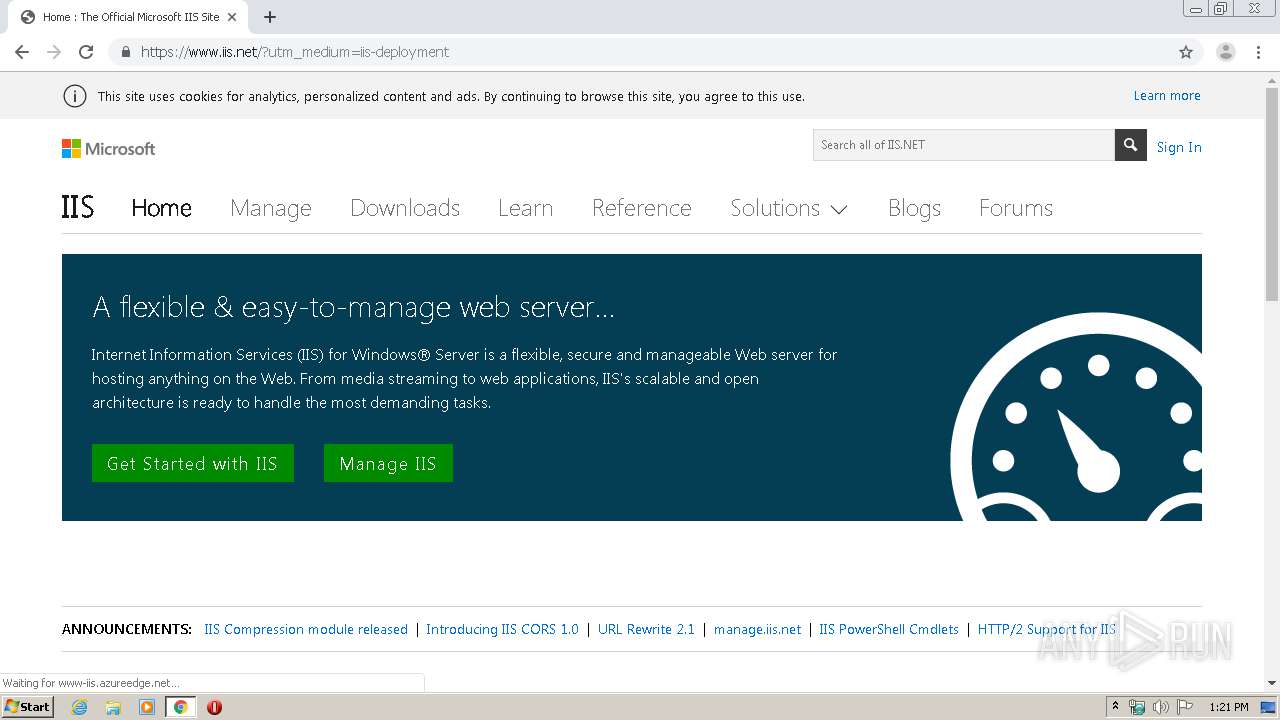The width and height of the screenshot is (1280, 720).
Task: Click the Microsoft logo
Action: (x=109, y=149)
